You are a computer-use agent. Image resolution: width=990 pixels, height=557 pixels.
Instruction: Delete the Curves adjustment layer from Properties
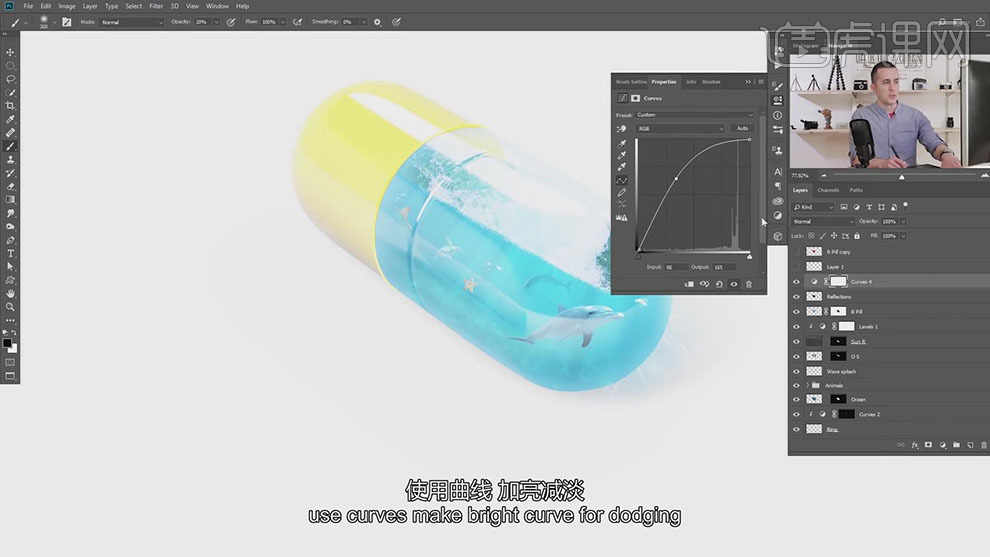click(749, 284)
